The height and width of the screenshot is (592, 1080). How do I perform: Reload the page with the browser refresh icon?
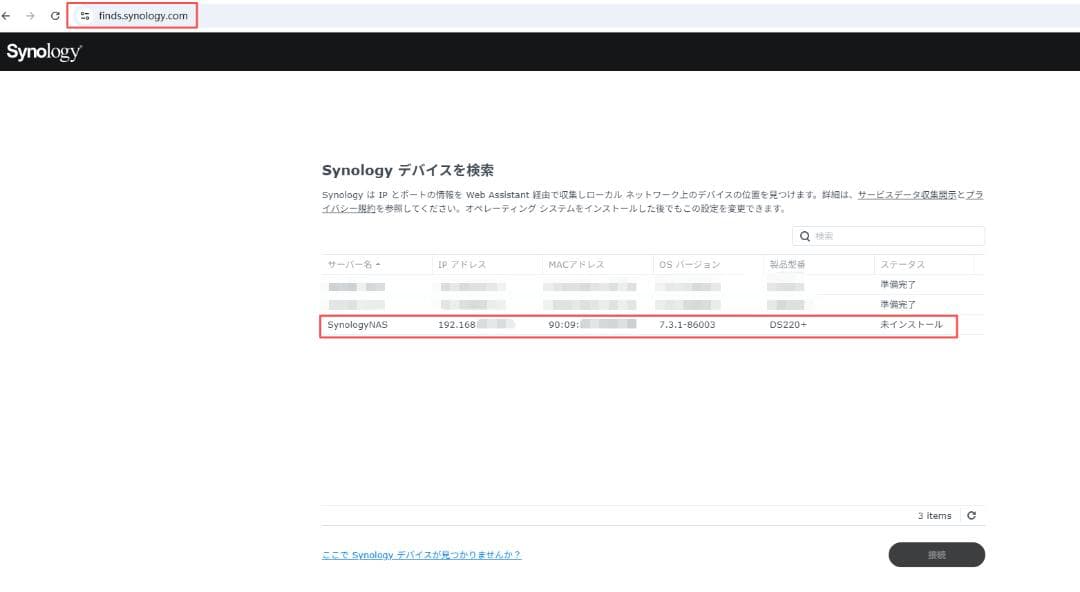pyautogui.click(x=52, y=15)
